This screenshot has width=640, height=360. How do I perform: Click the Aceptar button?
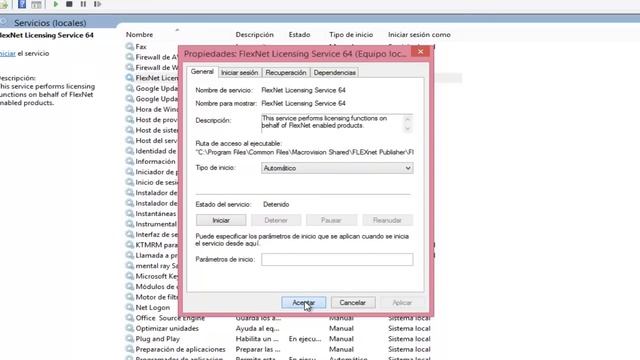pos(303,302)
